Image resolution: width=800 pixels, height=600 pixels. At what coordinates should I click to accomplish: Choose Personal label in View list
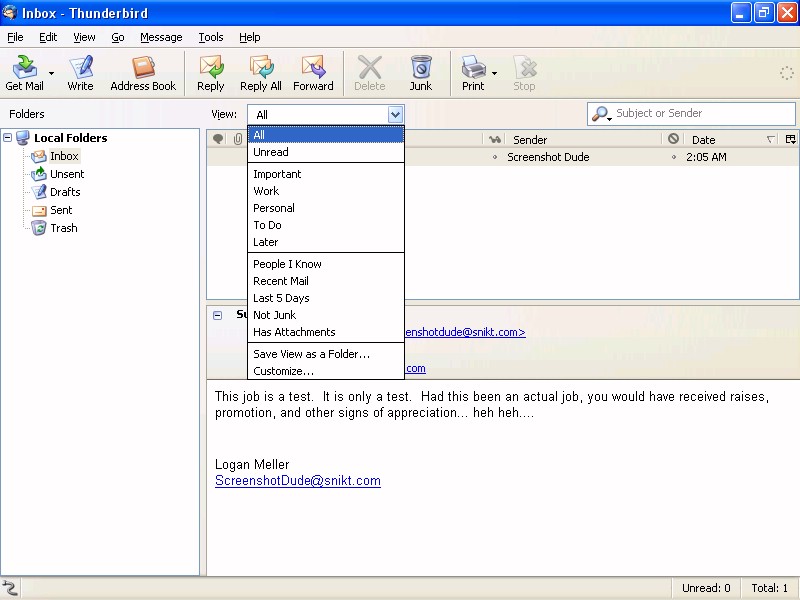326,208
